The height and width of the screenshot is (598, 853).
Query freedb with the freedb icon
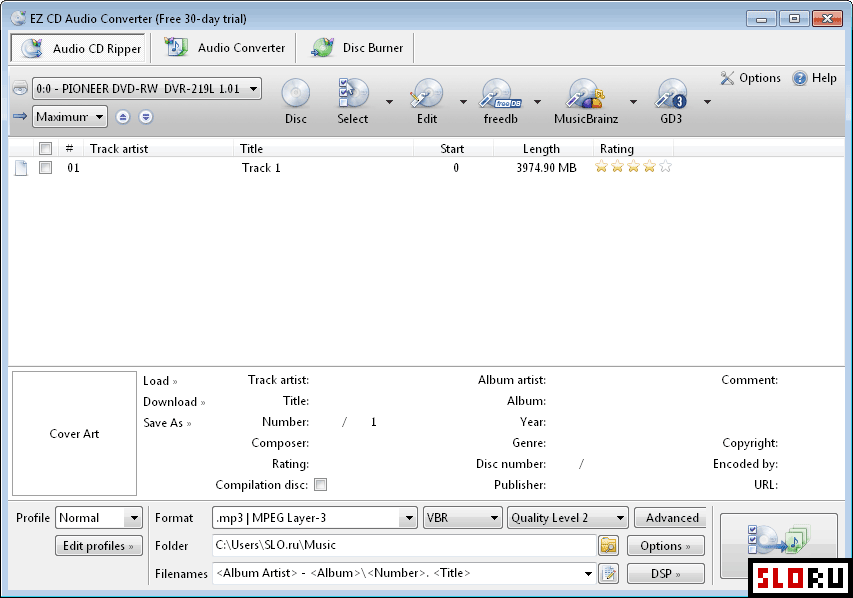[x=500, y=101]
